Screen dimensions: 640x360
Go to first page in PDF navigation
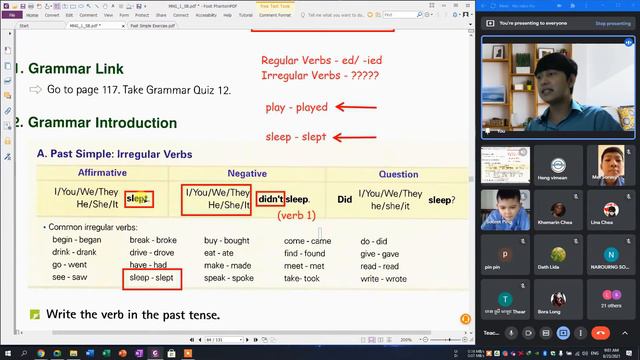point(192,340)
